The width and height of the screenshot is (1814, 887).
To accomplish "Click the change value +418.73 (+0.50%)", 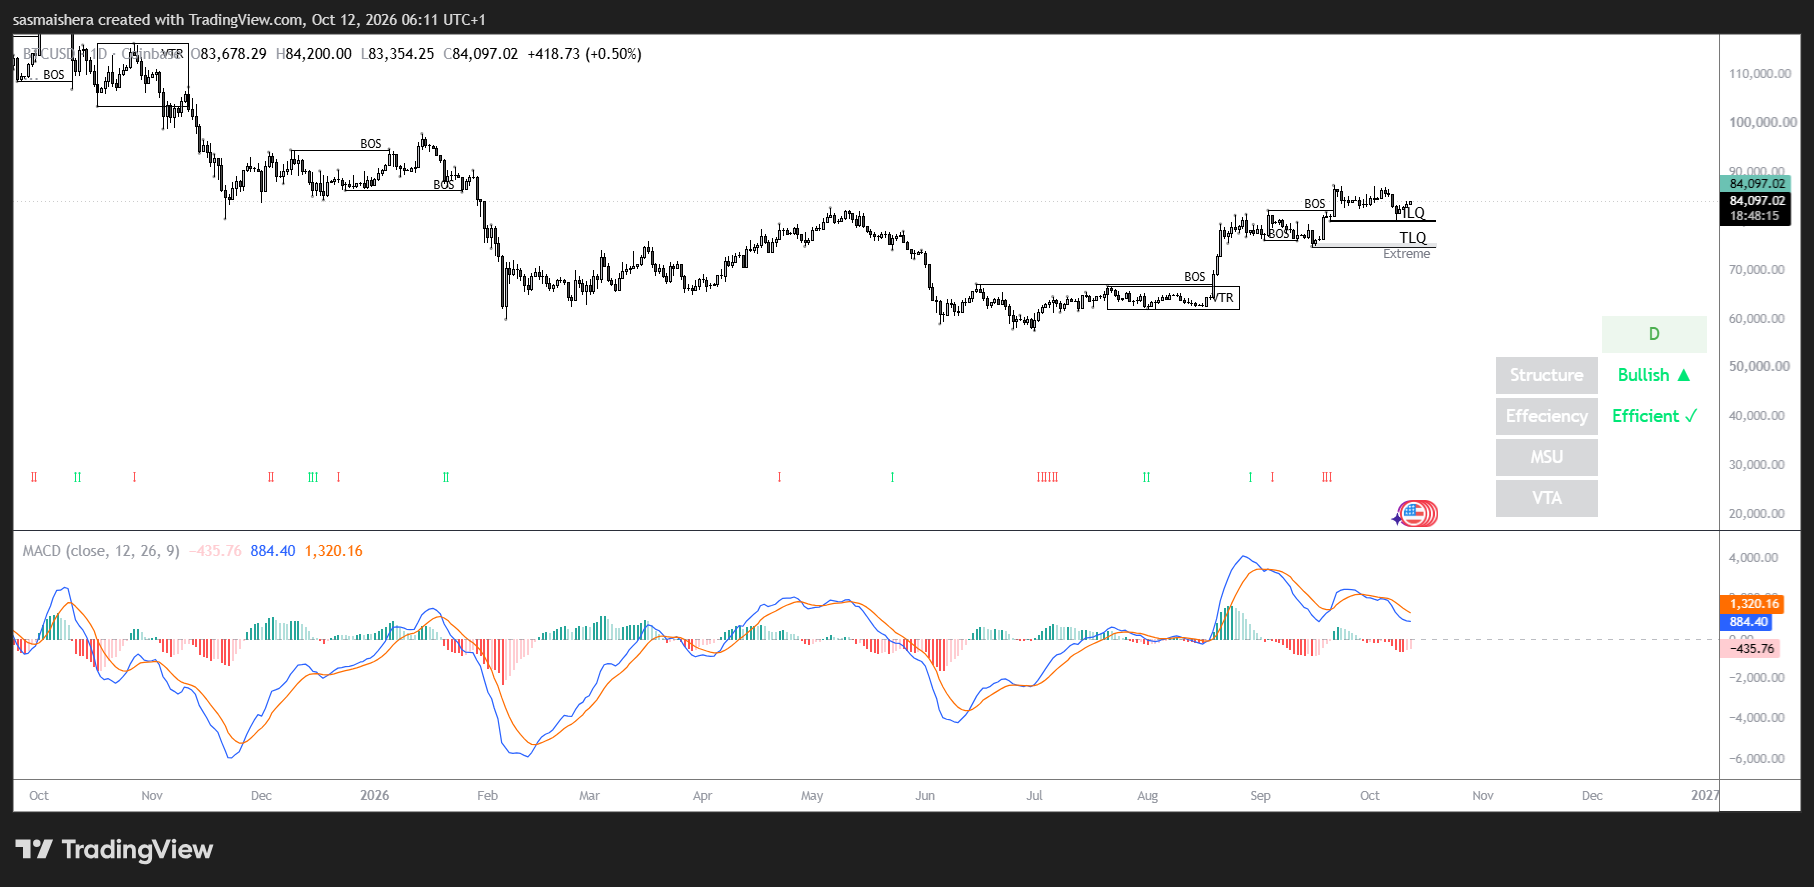I will coord(585,54).
